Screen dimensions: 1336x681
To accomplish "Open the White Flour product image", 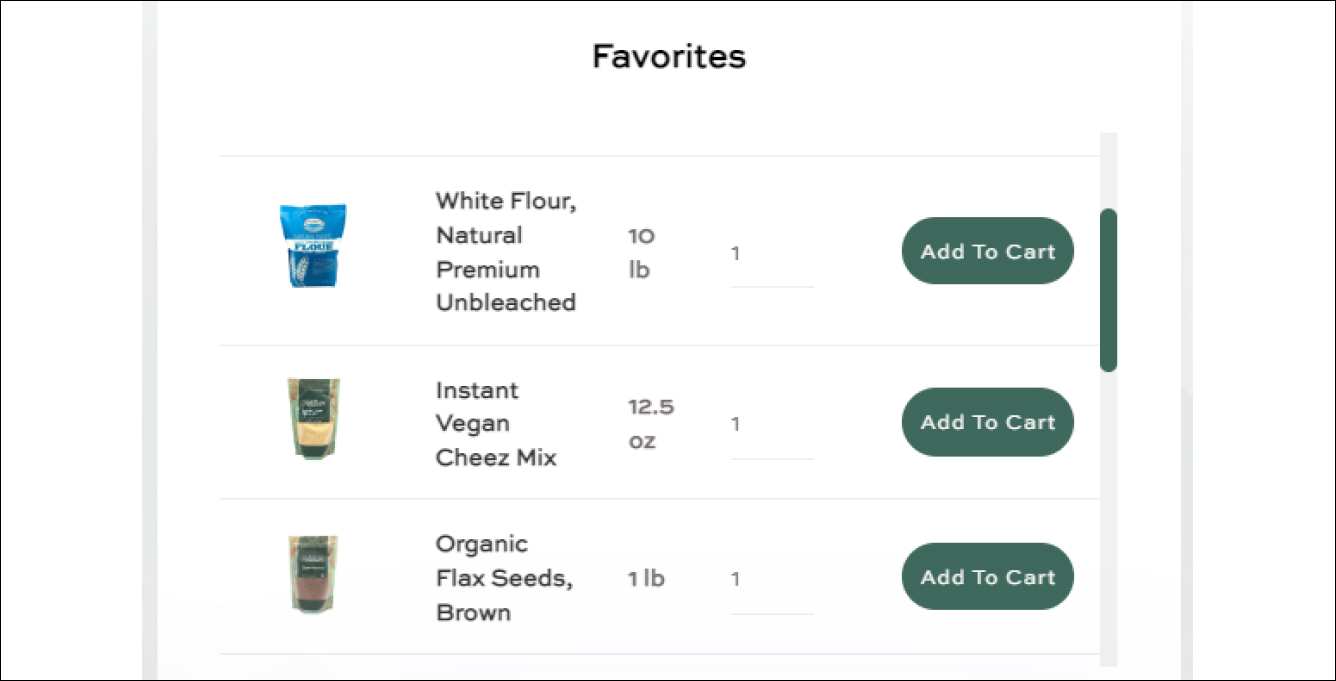I will 313,246.
